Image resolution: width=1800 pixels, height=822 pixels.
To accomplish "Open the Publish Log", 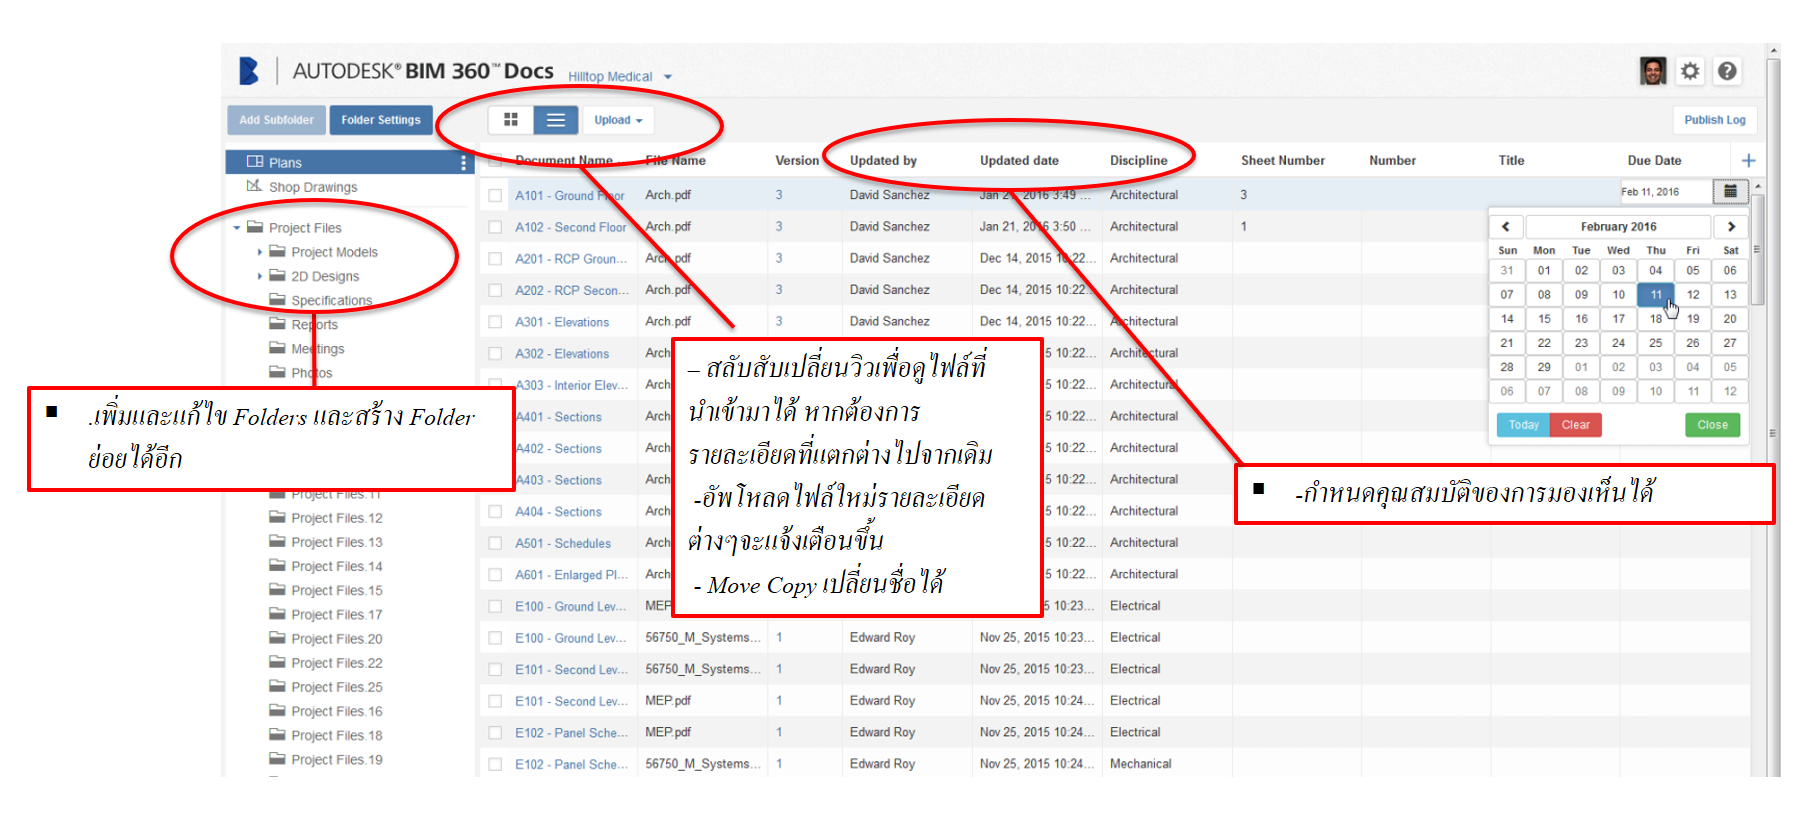I will point(1714,120).
